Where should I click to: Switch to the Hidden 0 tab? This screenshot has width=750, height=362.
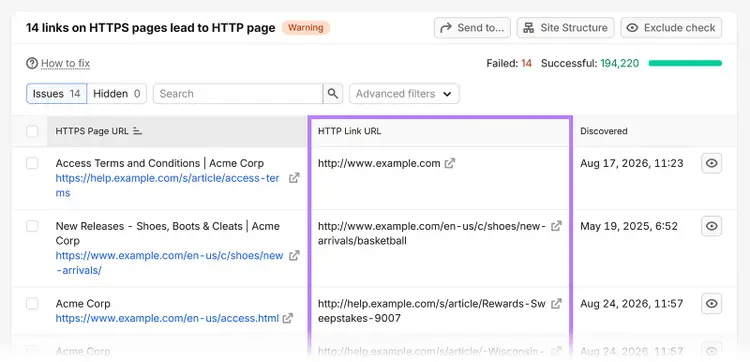[x=117, y=94]
